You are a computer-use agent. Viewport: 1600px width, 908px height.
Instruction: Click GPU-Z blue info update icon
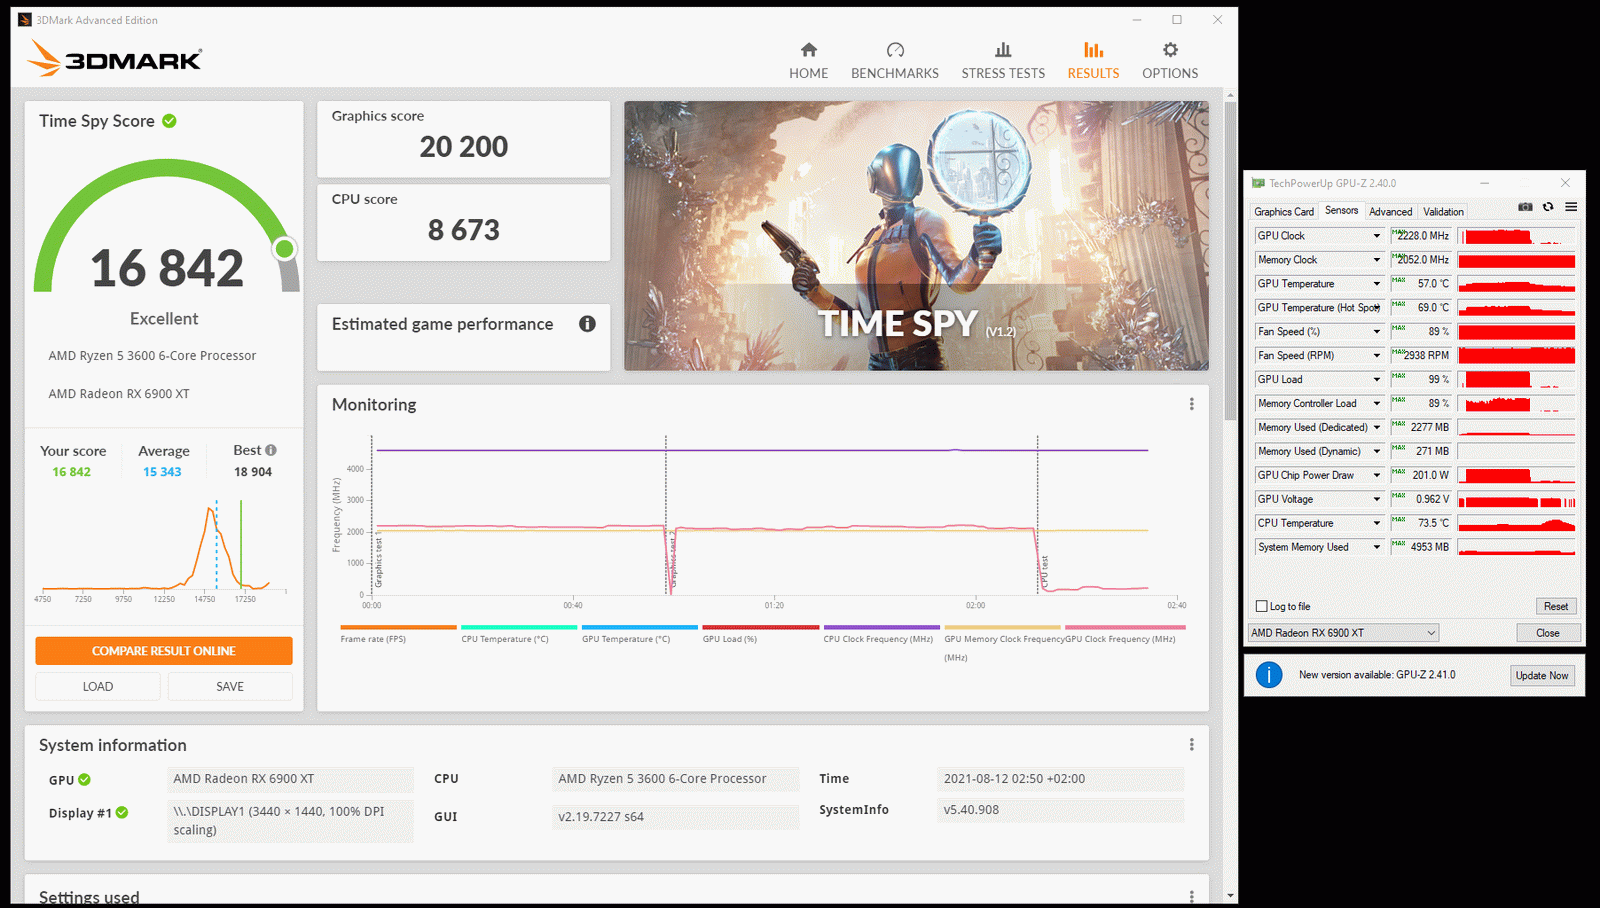(1269, 675)
